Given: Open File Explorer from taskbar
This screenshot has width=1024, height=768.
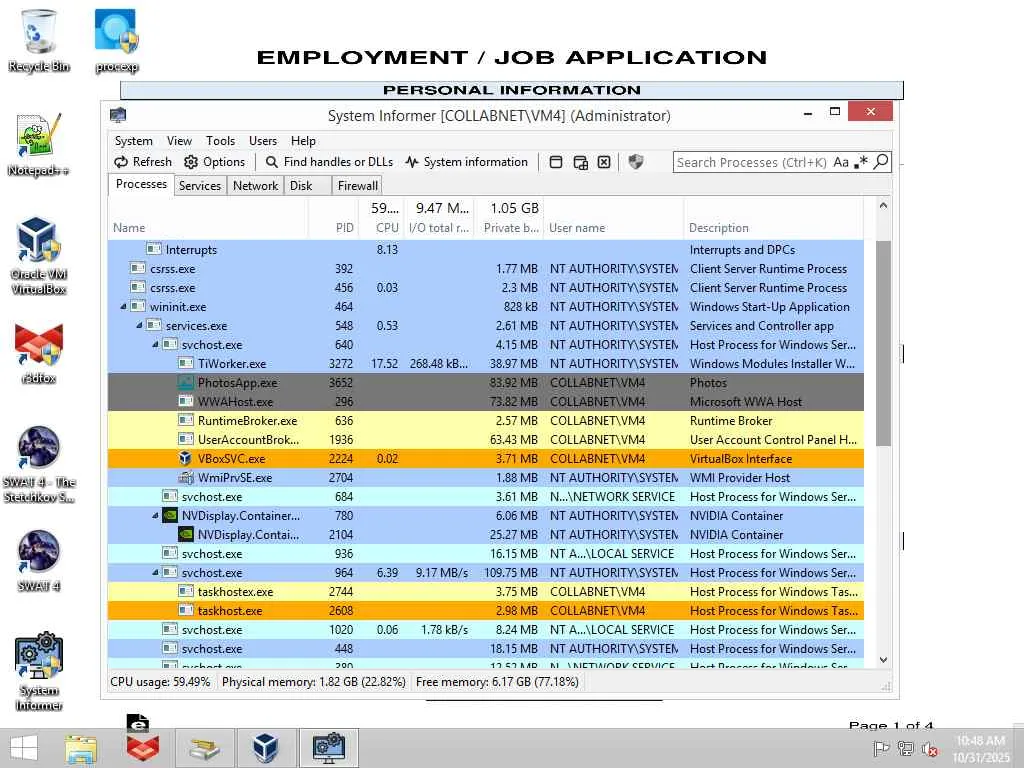Looking at the screenshot, I should click(x=82, y=748).
